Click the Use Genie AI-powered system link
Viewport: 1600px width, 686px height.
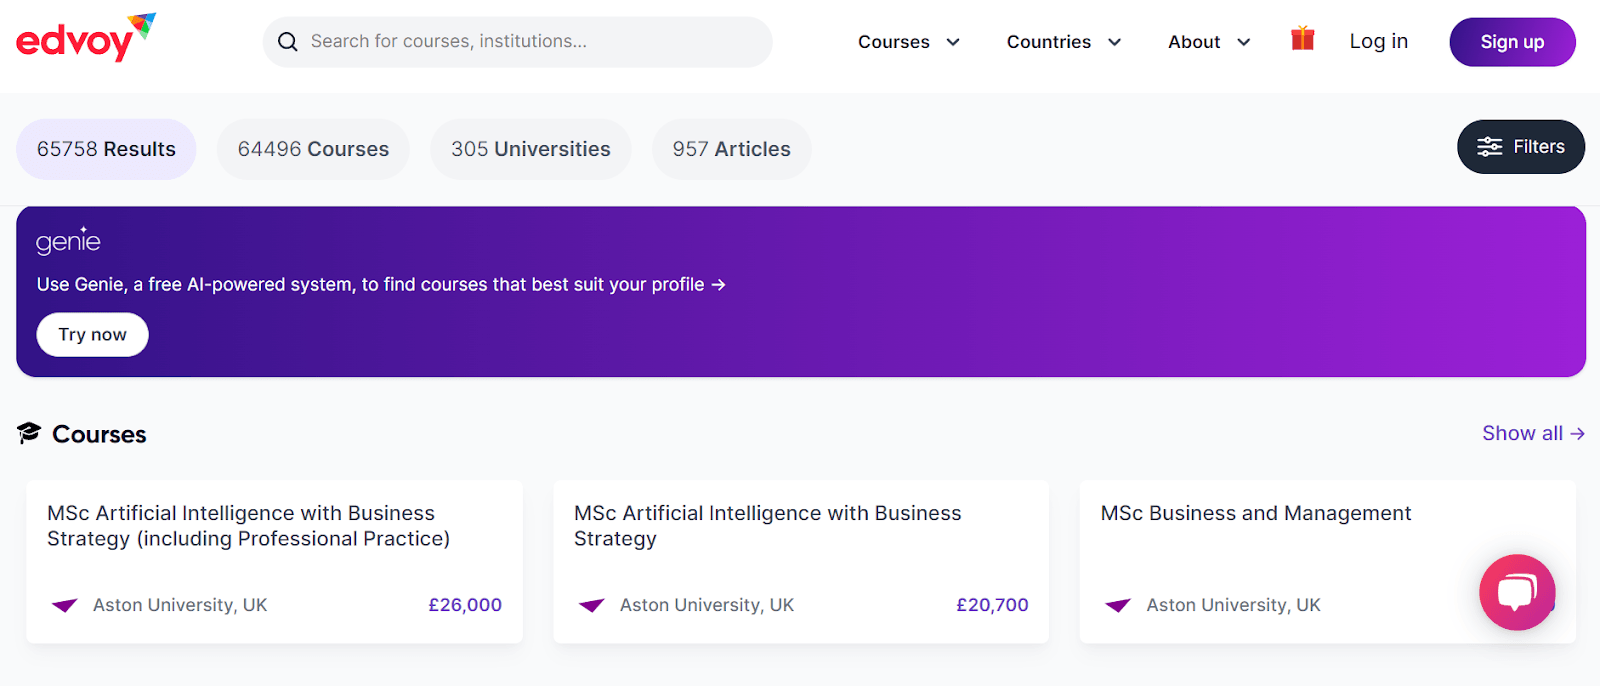click(381, 285)
